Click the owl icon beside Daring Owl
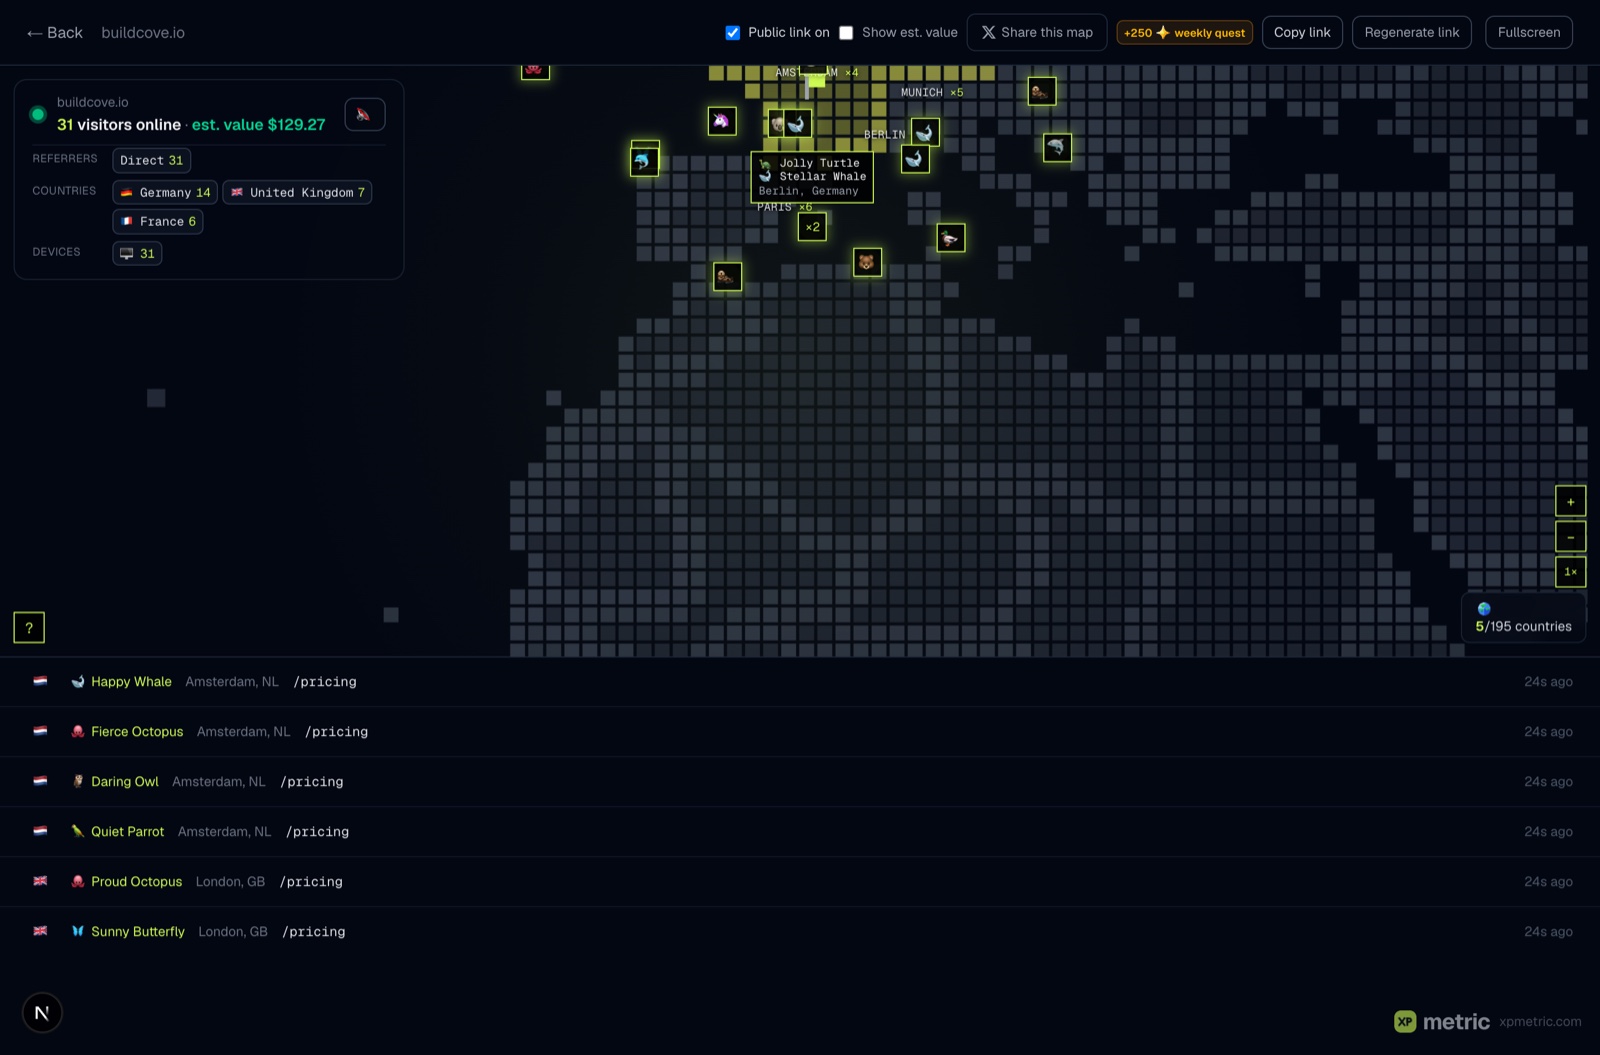This screenshot has height=1055, width=1600. pos(78,782)
